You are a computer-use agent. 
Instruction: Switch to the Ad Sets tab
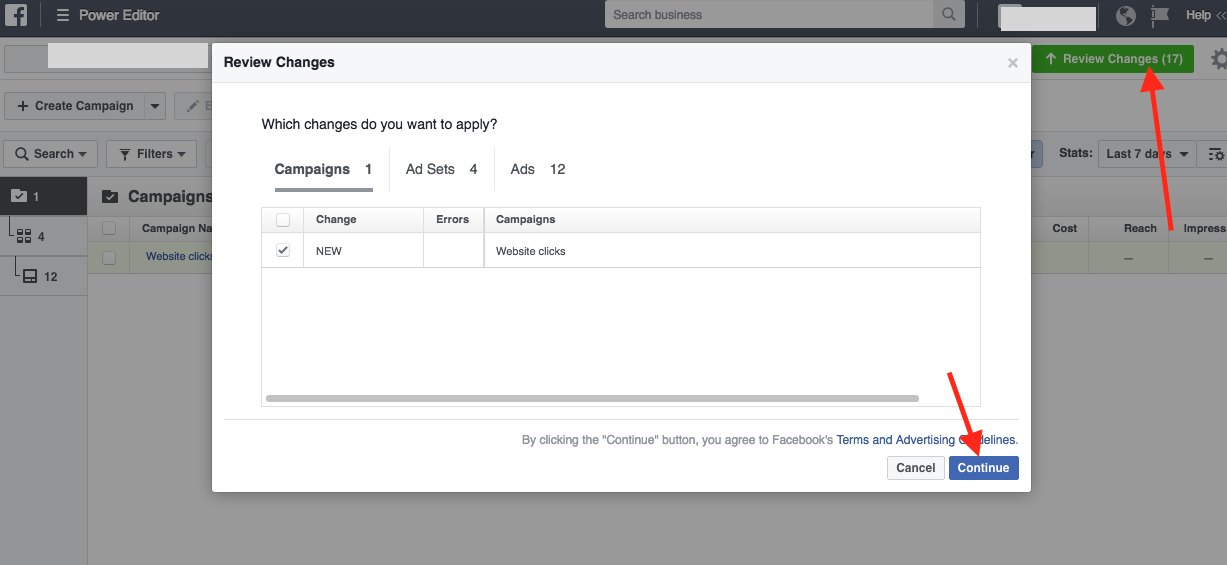click(441, 169)
